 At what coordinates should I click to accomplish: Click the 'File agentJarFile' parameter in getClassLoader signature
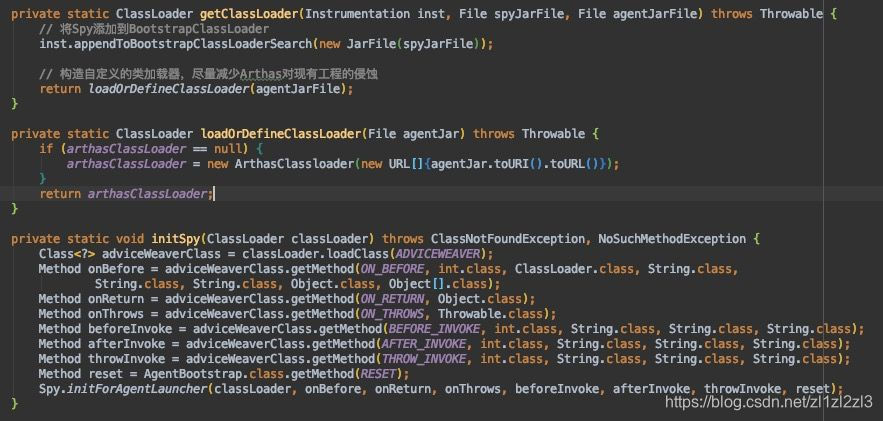pos(638,14)
